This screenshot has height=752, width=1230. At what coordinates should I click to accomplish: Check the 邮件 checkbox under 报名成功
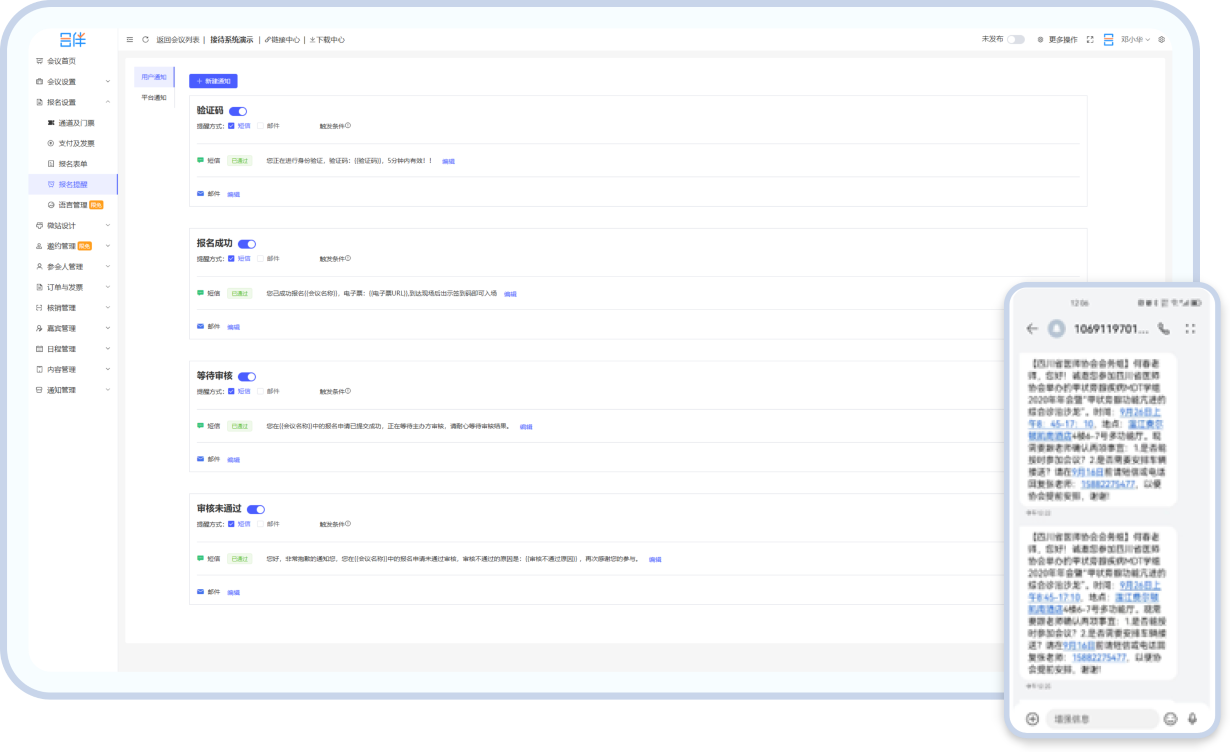[x=261, y=258]
